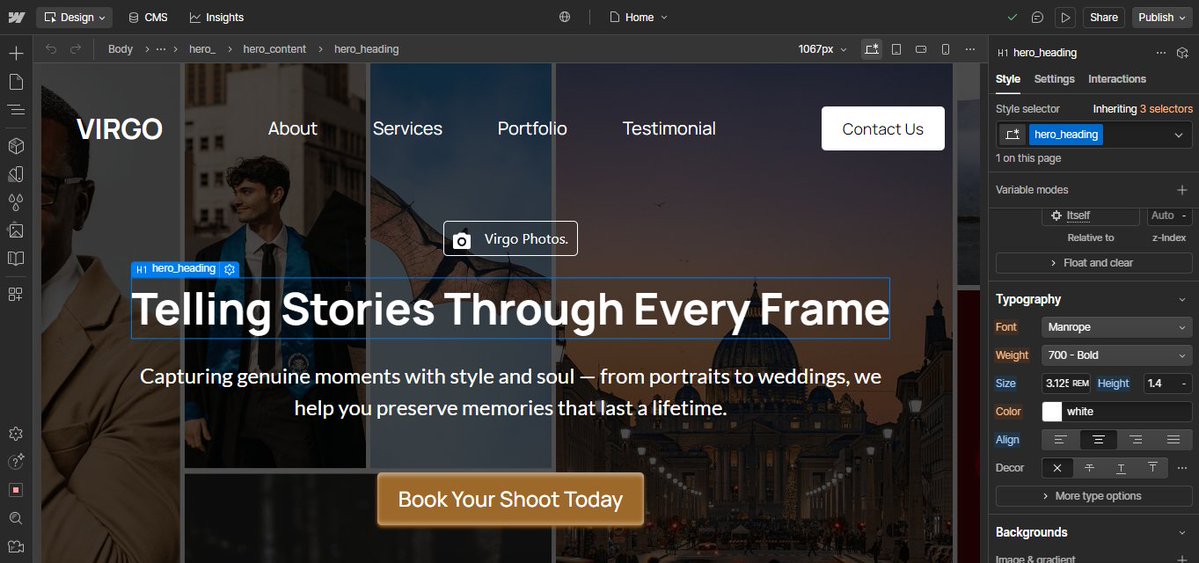
Task: Collapse the Typography section
Action: tap(1183, 300)
